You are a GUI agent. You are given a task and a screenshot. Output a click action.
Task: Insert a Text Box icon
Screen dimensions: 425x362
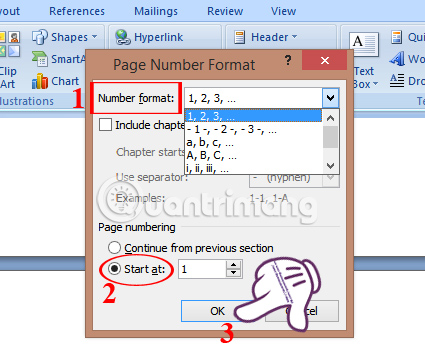pyautogui.click(x=364, y=44)
